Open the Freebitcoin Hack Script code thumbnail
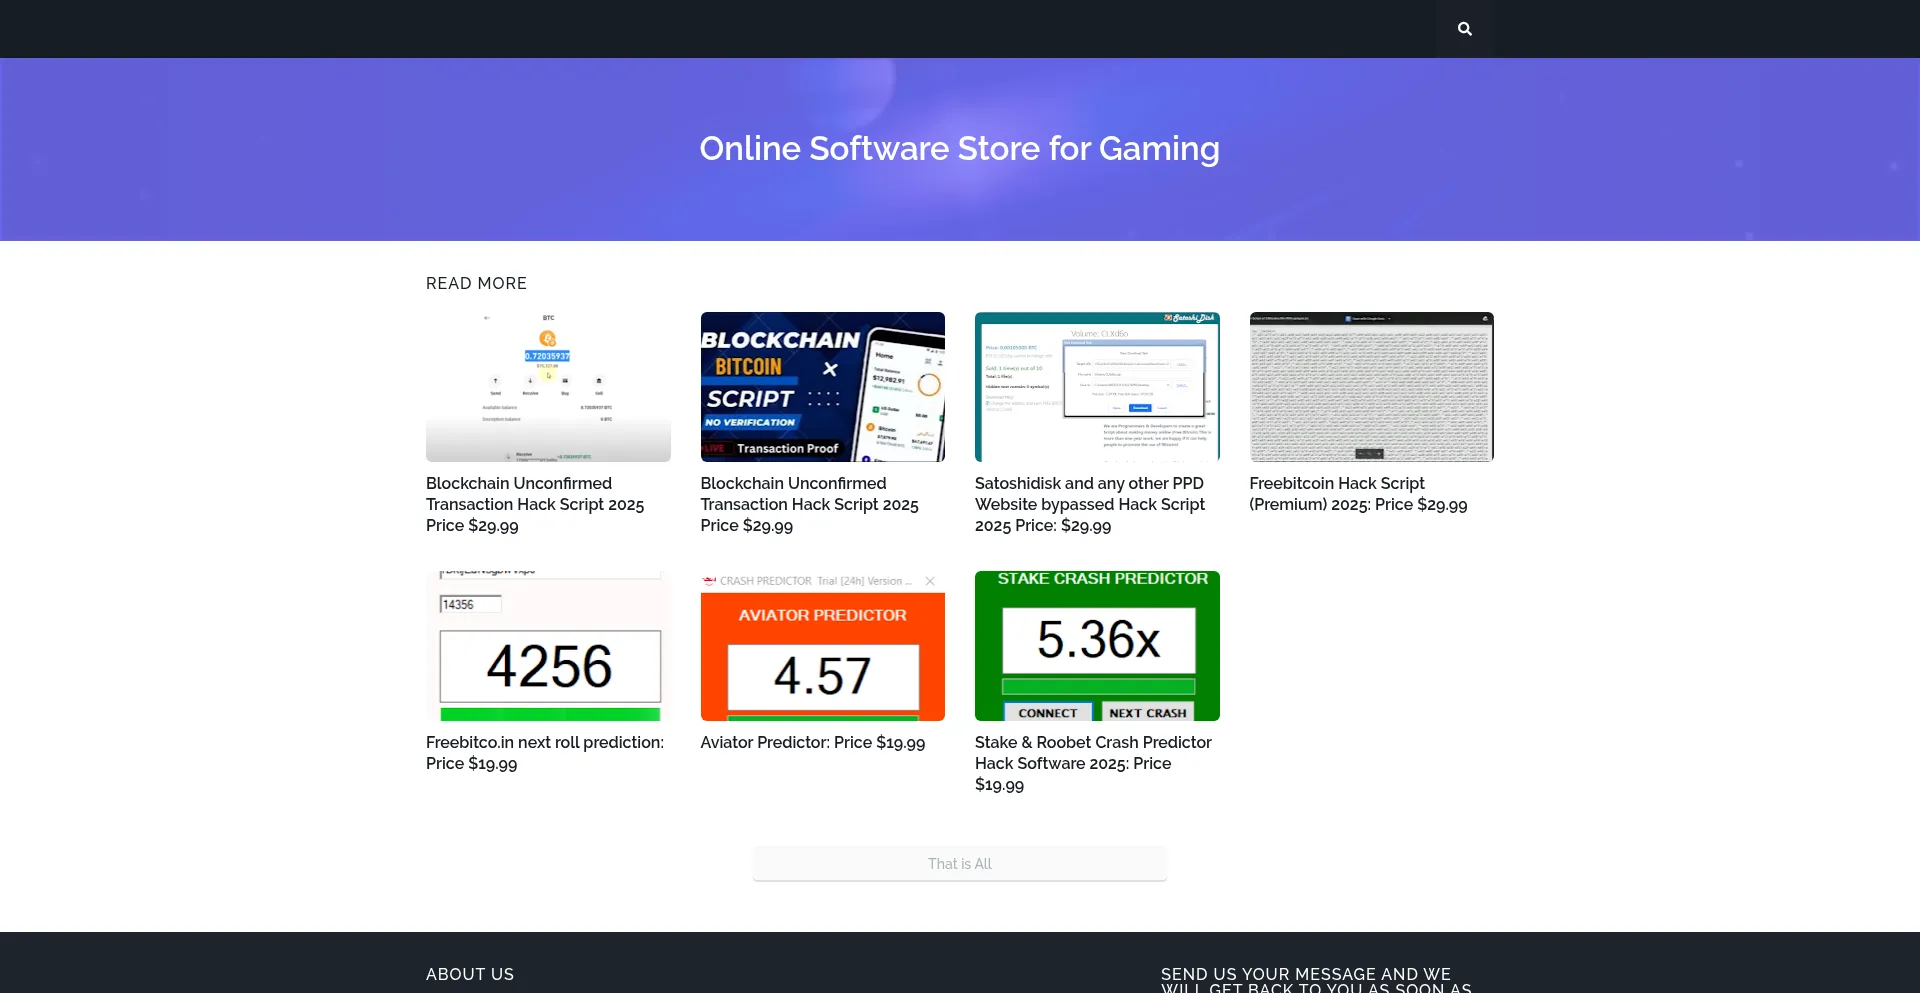The height and width of the screenshot is (993, 1920). [1371, 387]
